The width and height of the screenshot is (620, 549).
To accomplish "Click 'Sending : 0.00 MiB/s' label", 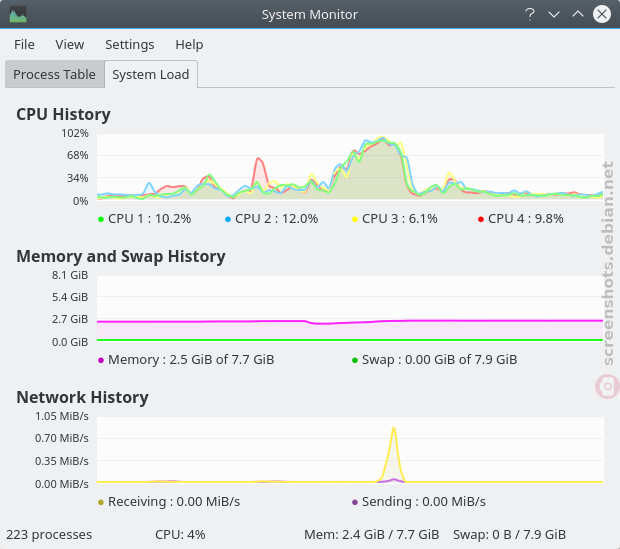I will point(424,502).
